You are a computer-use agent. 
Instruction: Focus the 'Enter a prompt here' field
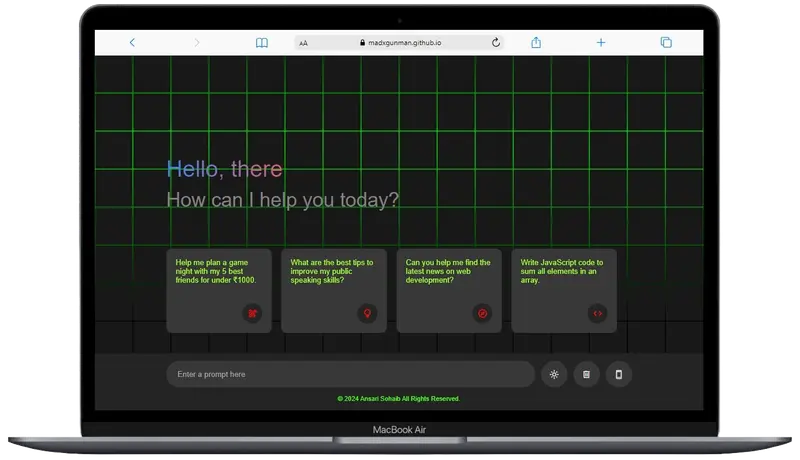351,374
